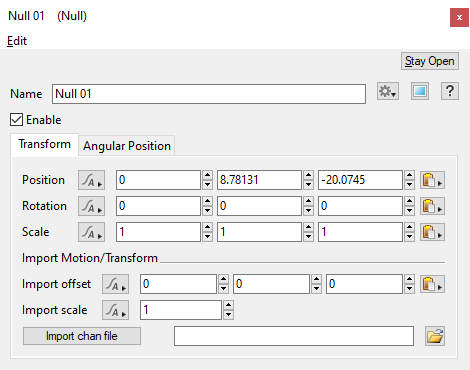
Task: Click the Import chan file button
Action: (x=82, y=336)
